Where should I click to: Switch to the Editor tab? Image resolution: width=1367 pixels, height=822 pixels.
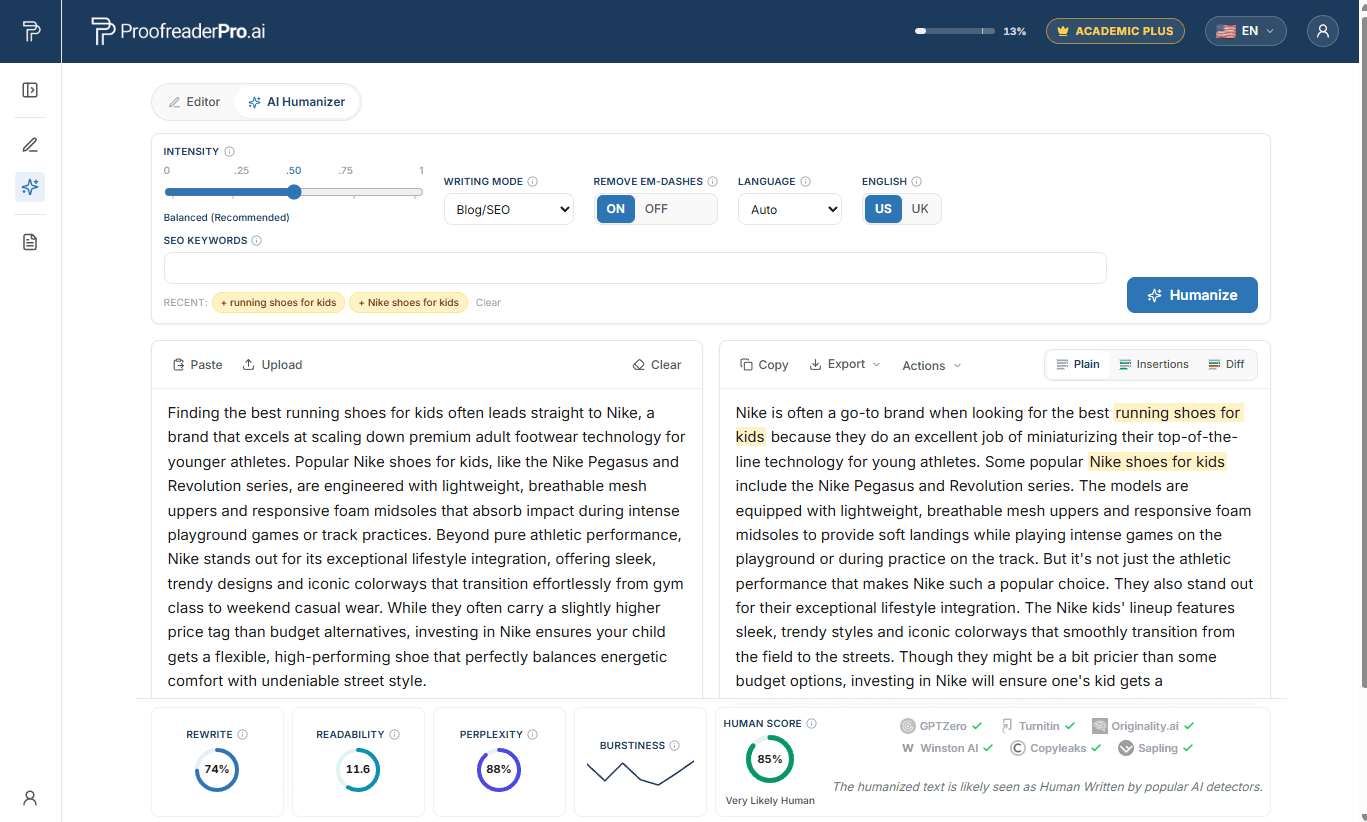pyautogui.click(x=194, y=102)
